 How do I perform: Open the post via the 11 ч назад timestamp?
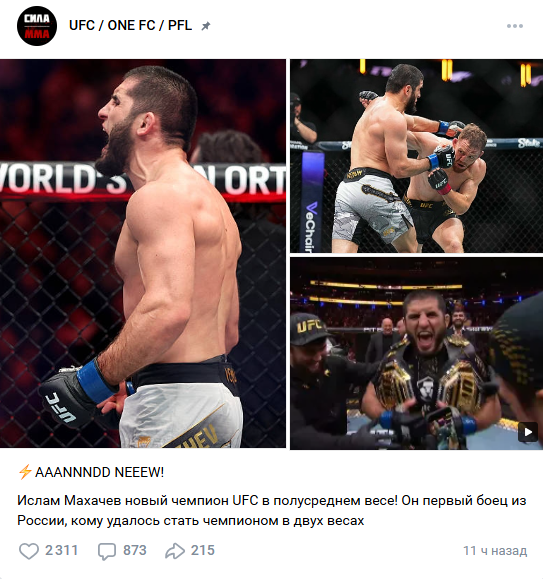click(495, 551)
